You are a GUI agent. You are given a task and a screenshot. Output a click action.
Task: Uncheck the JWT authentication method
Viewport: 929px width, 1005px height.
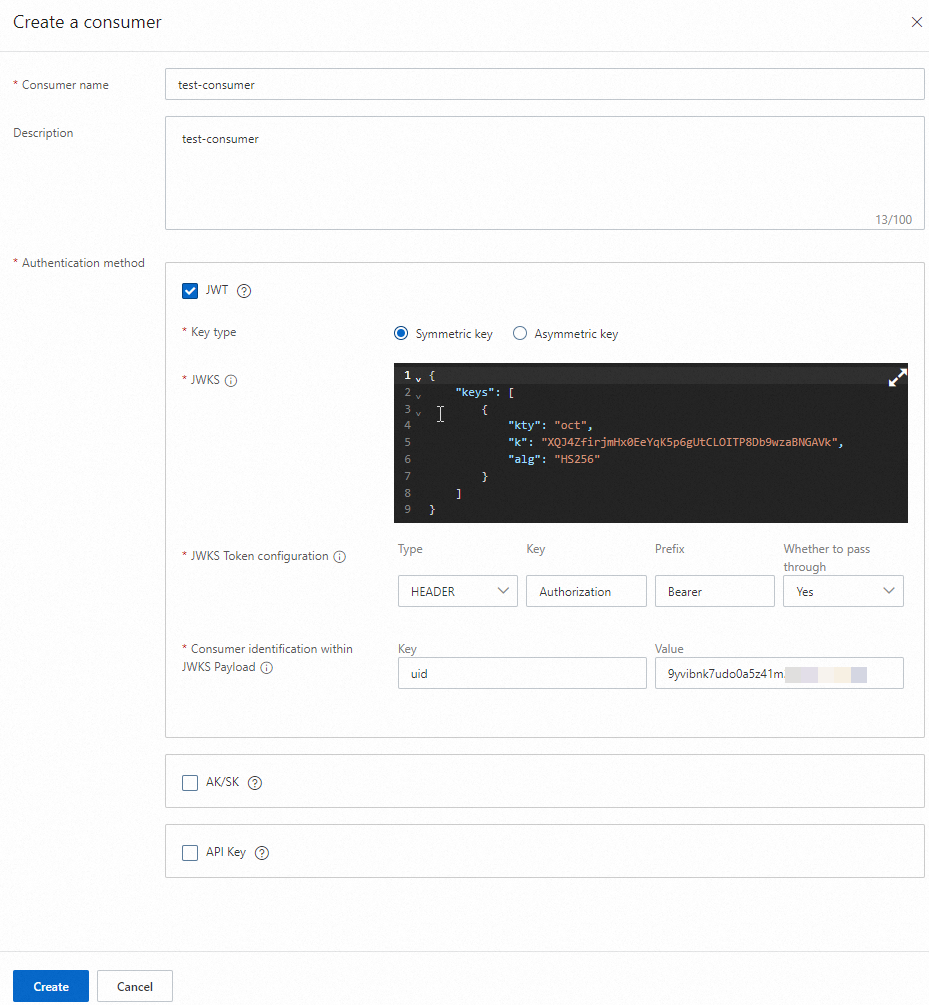(x=190, y=291)
